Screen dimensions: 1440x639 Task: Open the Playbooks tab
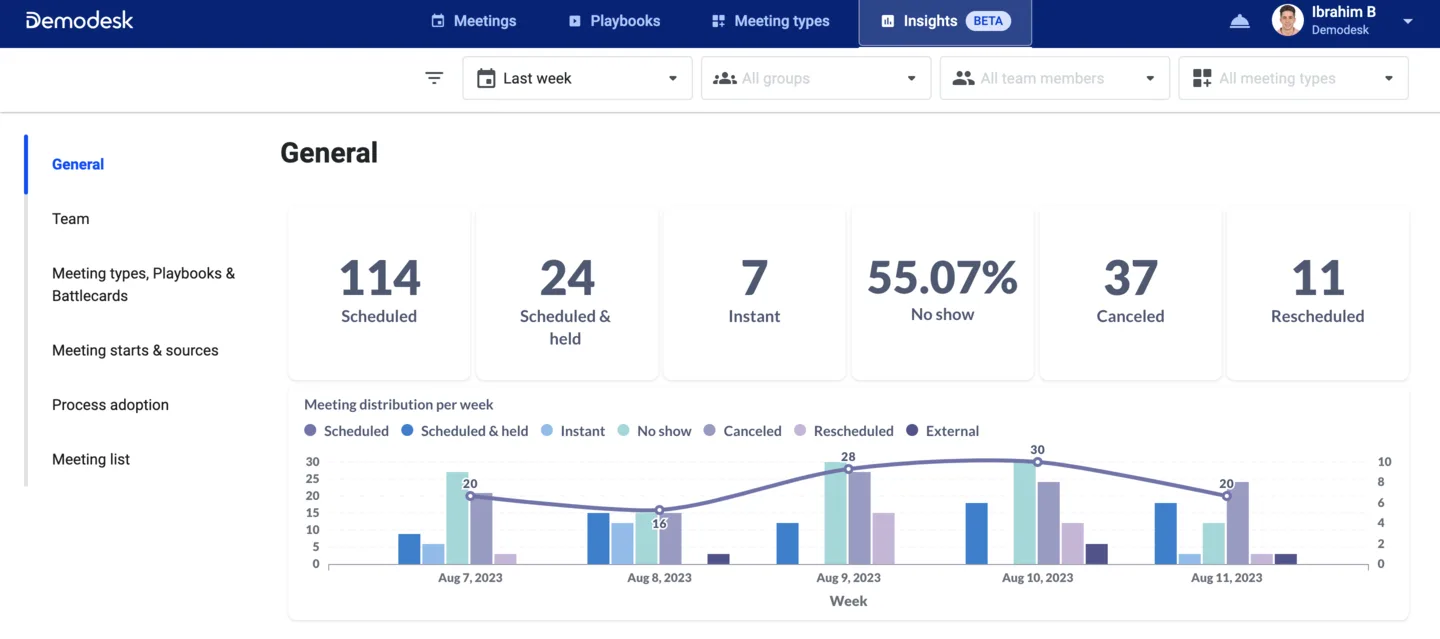[x=614, y=21]
